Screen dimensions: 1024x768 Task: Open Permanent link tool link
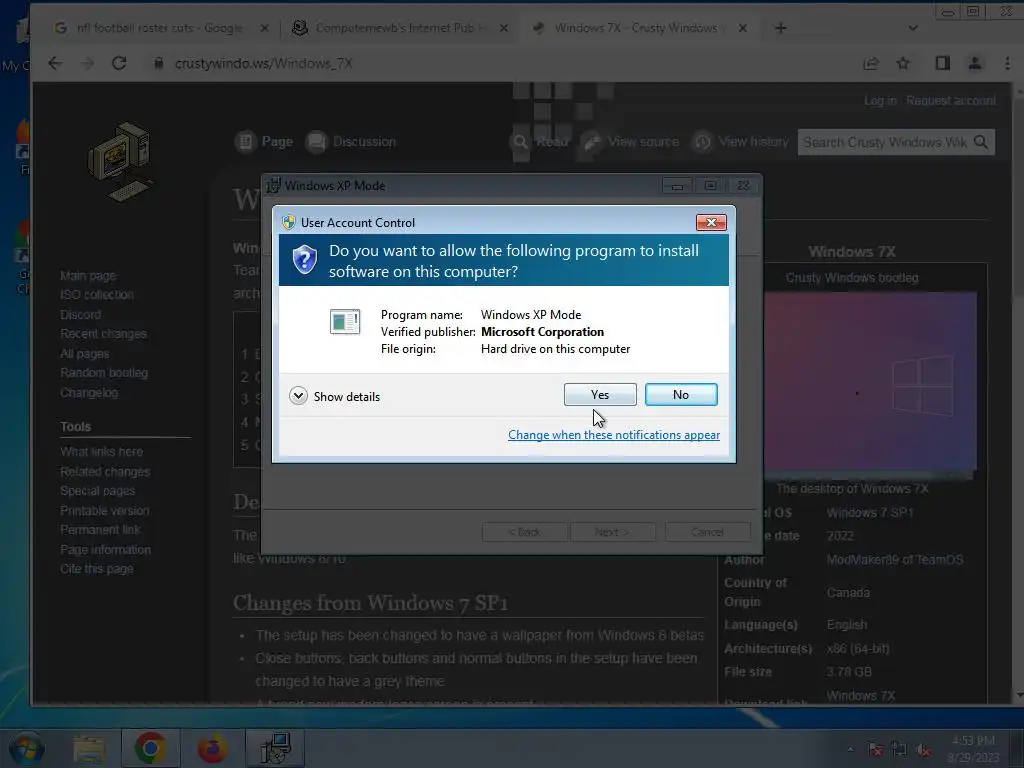tap(100, 530)
